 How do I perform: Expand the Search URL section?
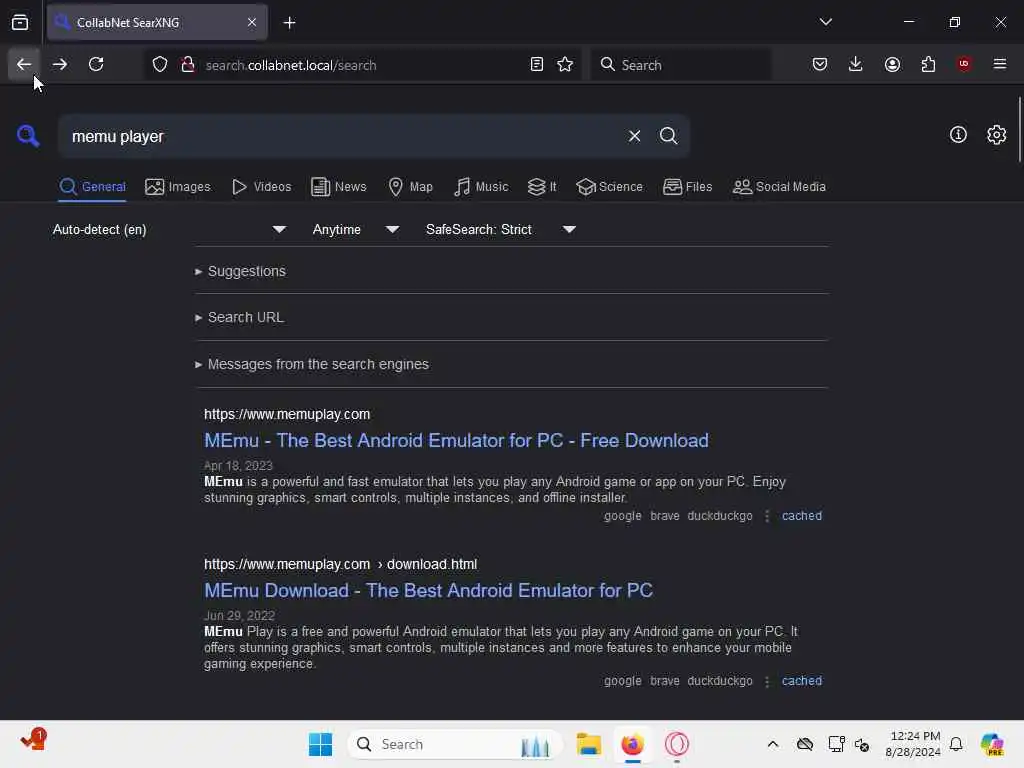pyautogui.click(x=240, y=317)
